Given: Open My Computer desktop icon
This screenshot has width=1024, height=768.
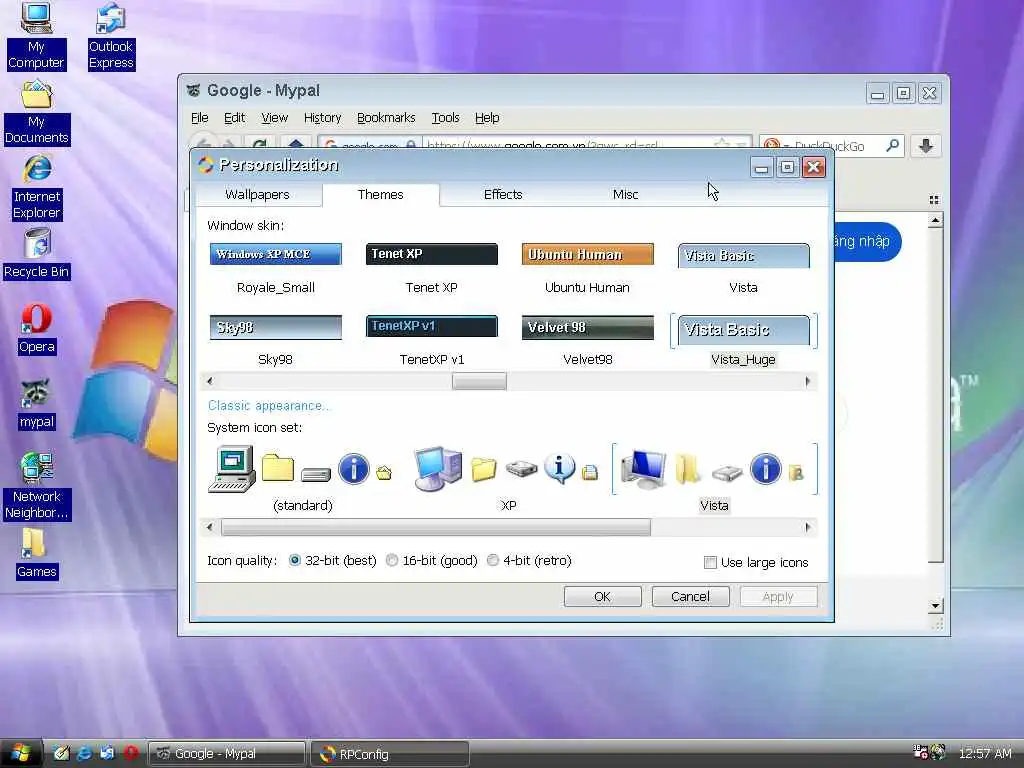Looking at the screenshot, I should tap(36, 34).
